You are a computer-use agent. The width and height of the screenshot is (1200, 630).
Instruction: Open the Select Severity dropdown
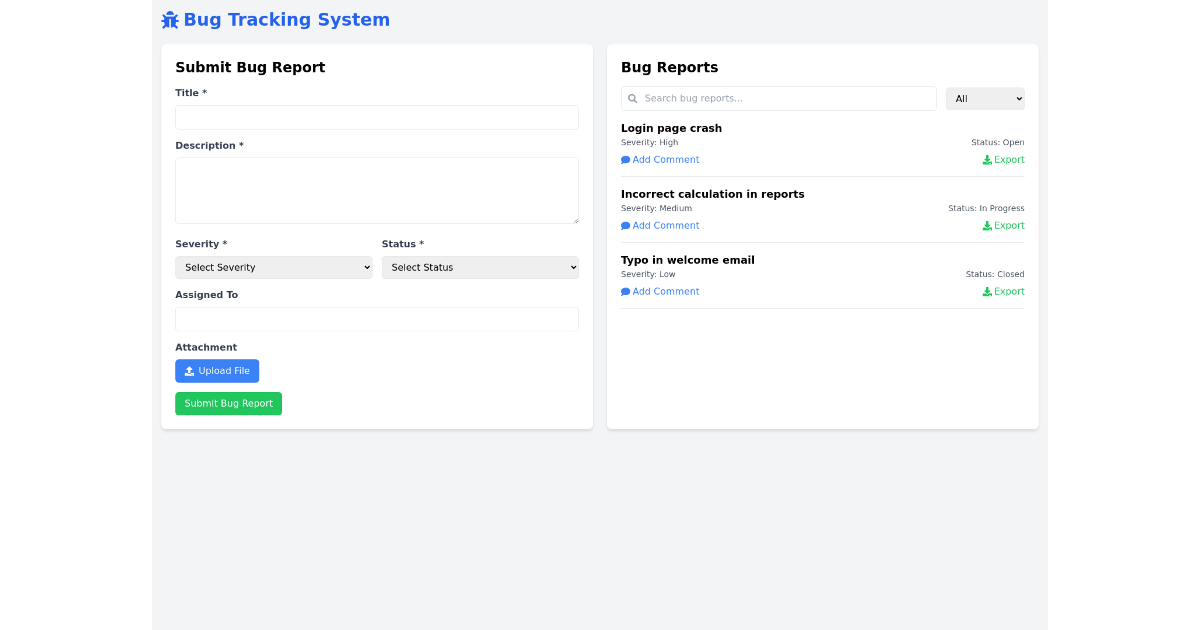pos(274,267)
